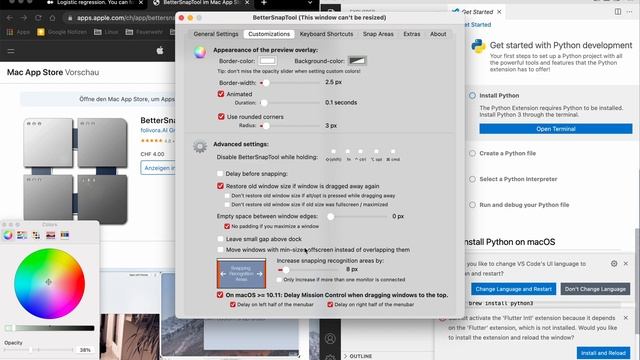Enable Don't restore if alt/opt is pressed
This screenshot has height=360, width=640.
(227, 196)
